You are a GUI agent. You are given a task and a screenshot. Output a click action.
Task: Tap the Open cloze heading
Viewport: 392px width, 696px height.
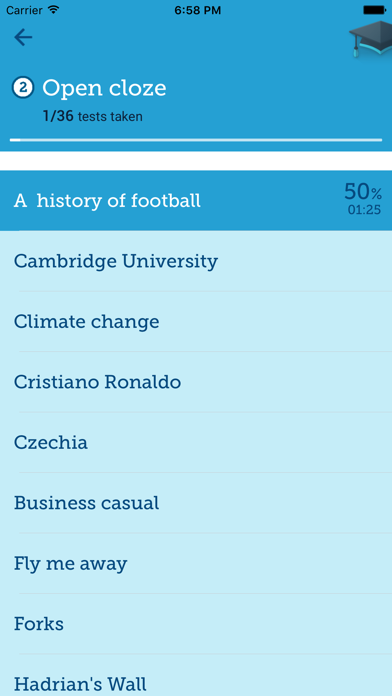click(x=104, y=88)
